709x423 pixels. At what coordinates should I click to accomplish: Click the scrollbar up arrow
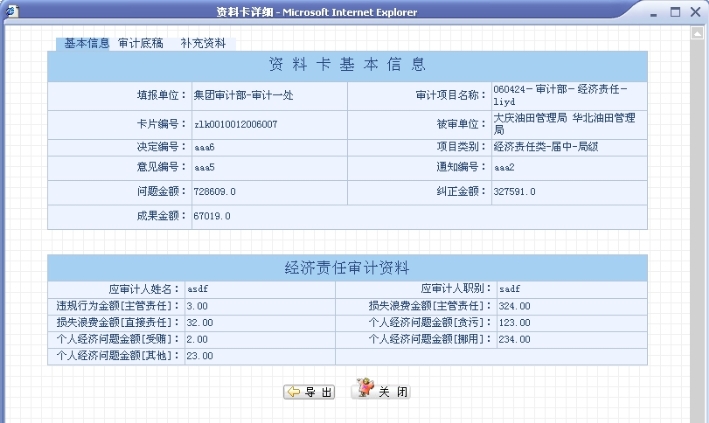tap(699, 33)
